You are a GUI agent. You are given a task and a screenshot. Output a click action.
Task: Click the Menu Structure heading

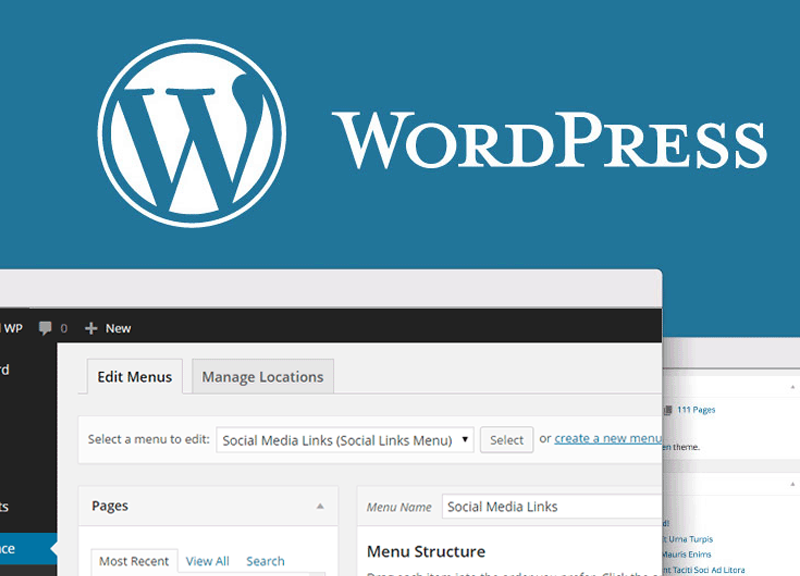(426, 552)
